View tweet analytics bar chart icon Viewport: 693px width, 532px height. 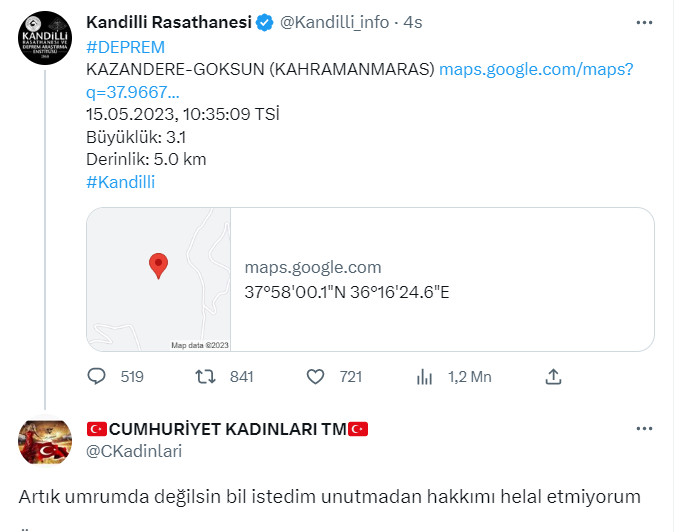point(424,377)
